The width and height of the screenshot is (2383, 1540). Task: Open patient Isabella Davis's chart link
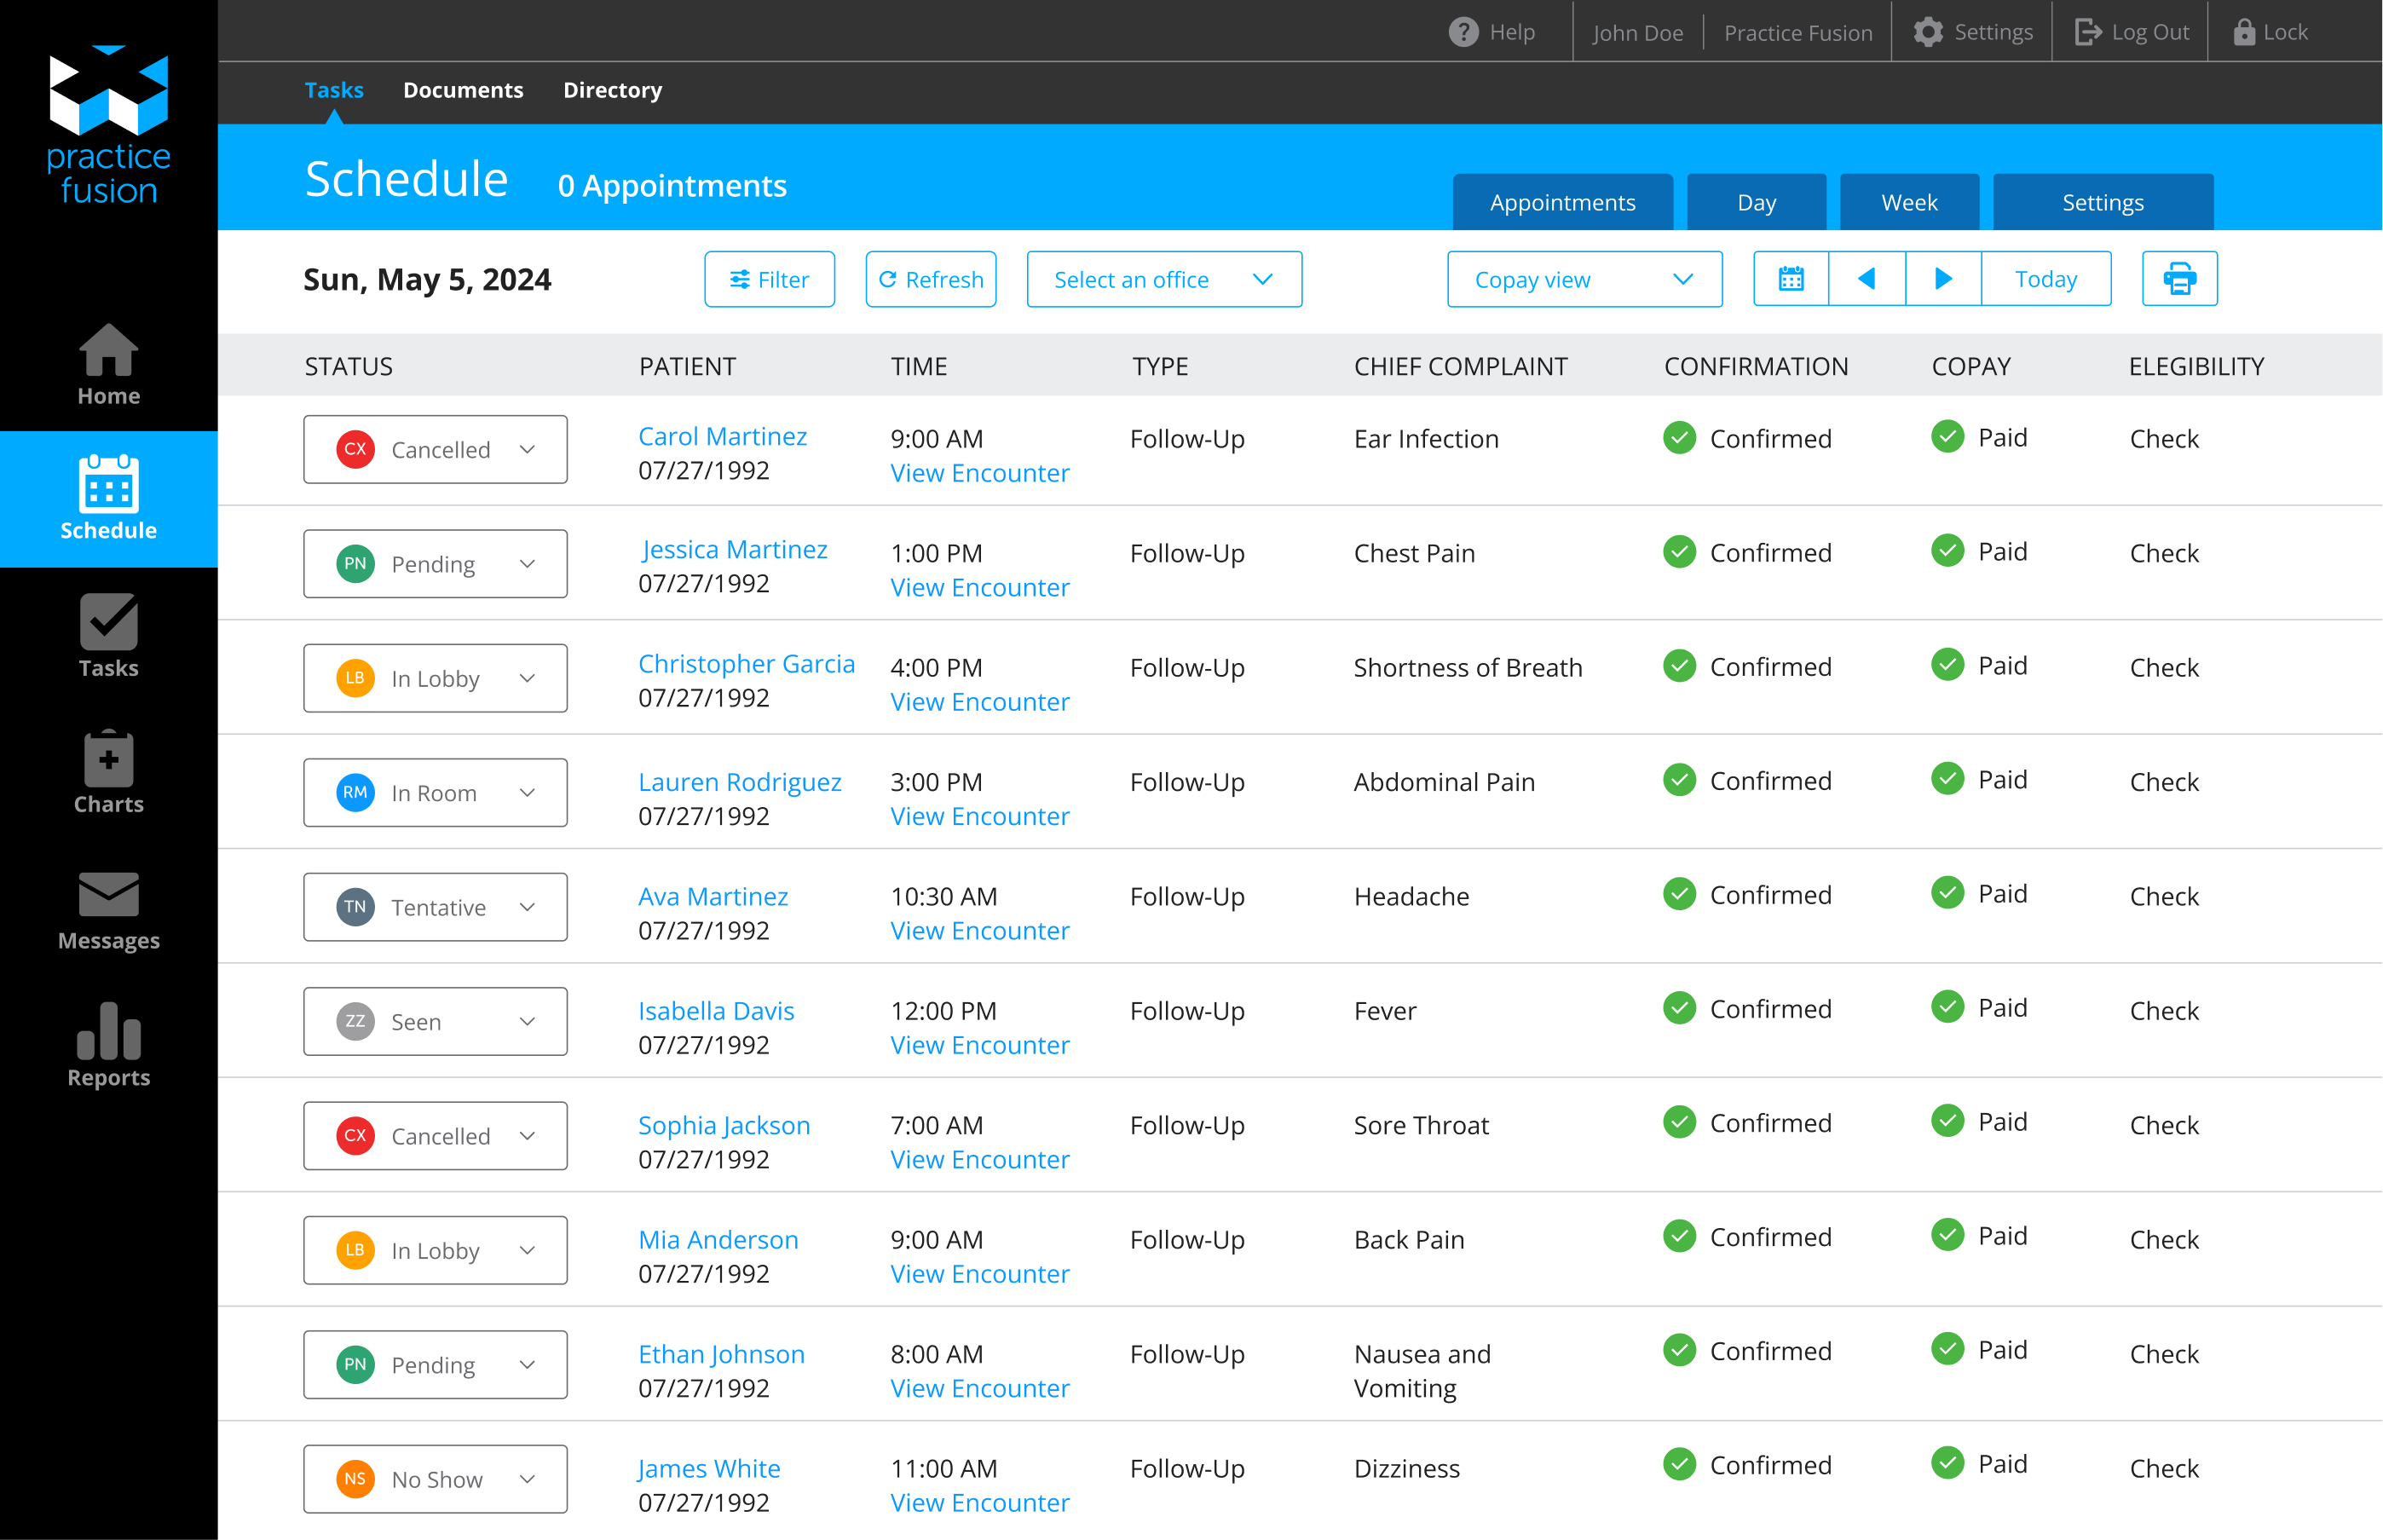click(x=716, y=1011)
